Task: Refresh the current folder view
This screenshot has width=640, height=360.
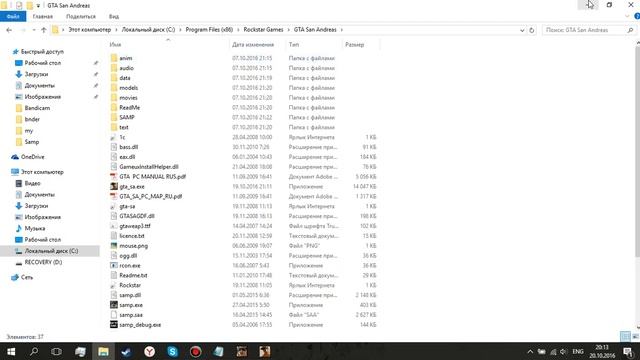Action: pyautogui.click(x=531, y=30)
